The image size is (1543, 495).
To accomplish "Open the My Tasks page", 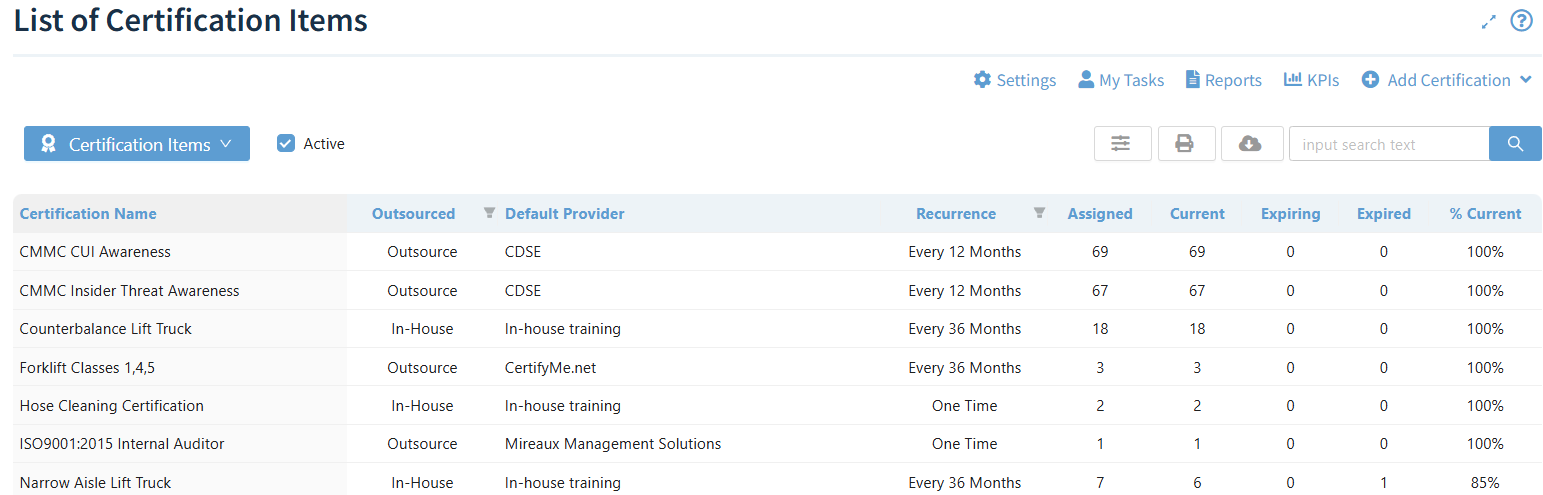I will (1120, 80).
